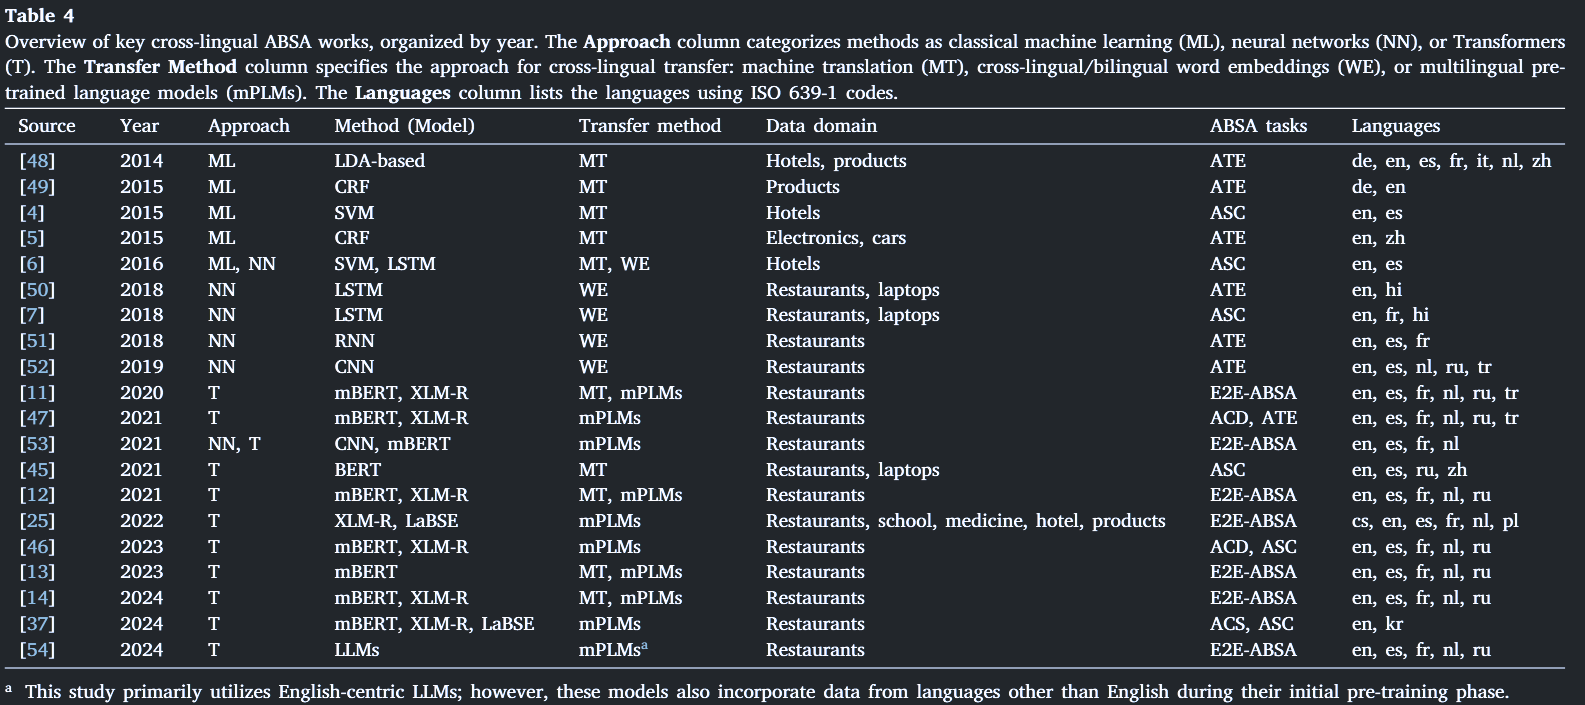This screenshot has width=1585, height=705.
Task: Click reference [54] for LLMs row
Action: tap(37, 649)
